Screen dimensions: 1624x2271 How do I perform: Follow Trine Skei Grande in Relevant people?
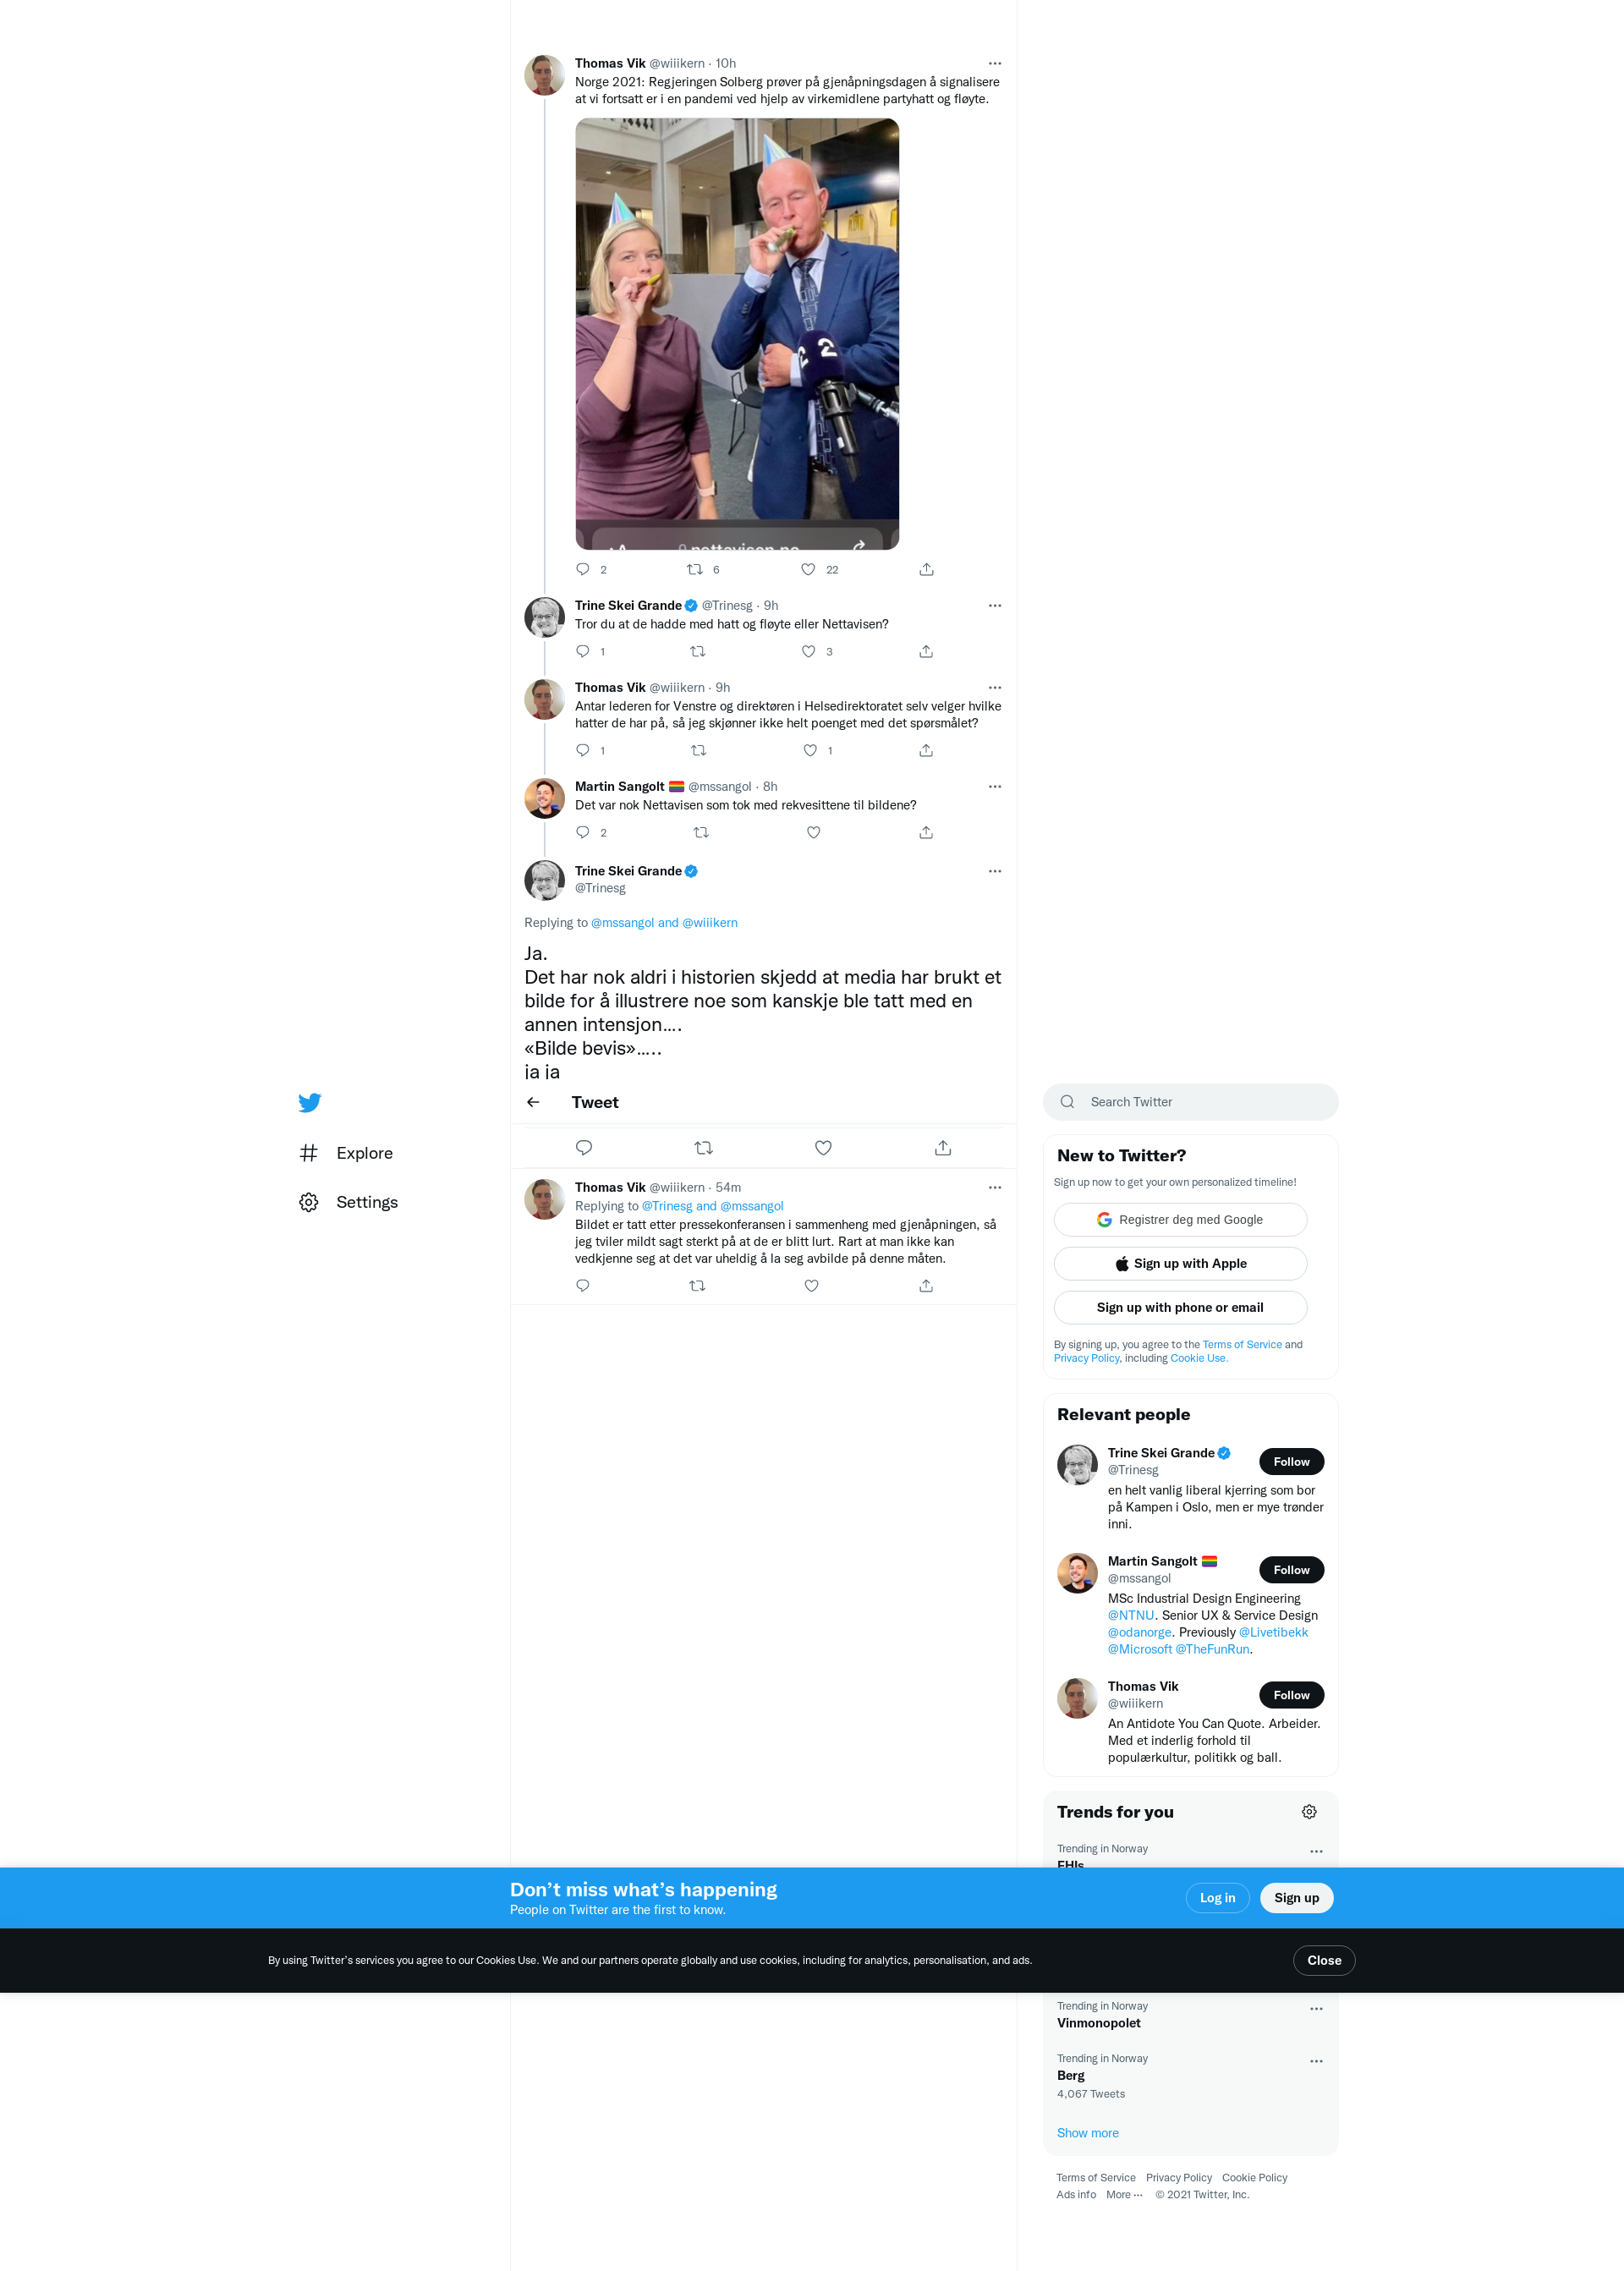click(x=1291, y=1462)
